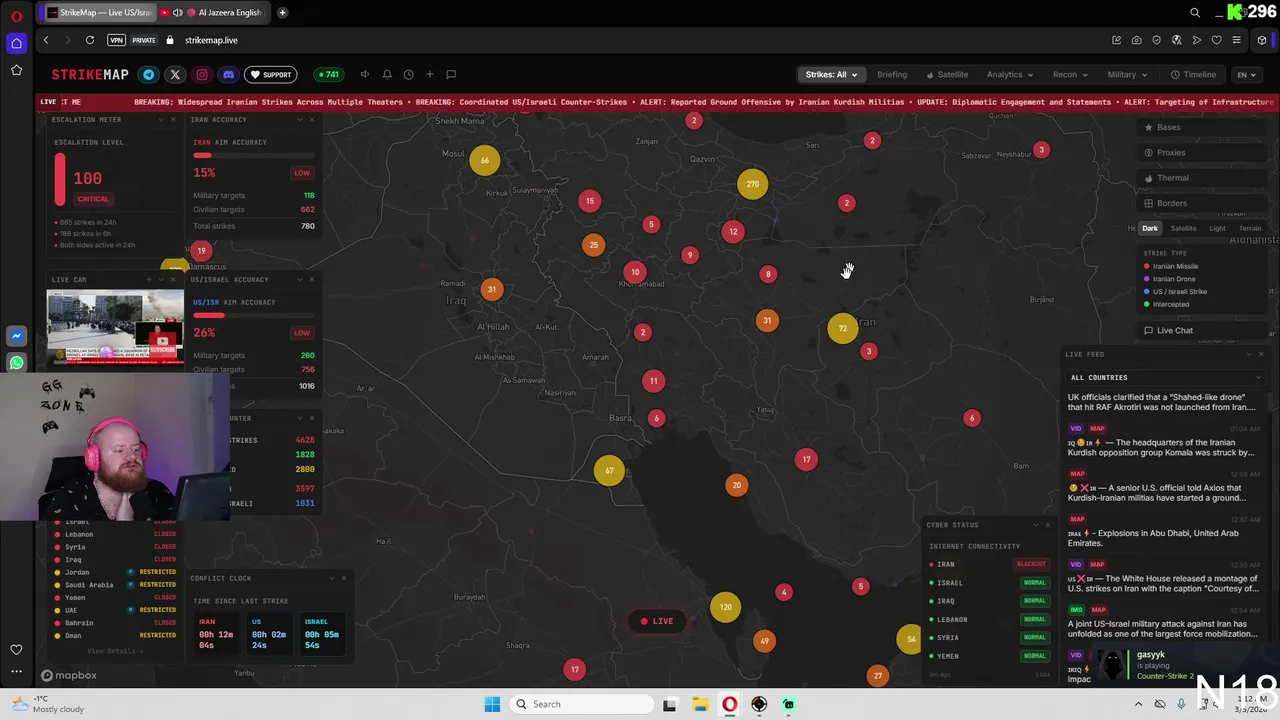Screen dimensions: 1280x720
Task: Click the 270 strike cluster marker
Action: (752, 184)
